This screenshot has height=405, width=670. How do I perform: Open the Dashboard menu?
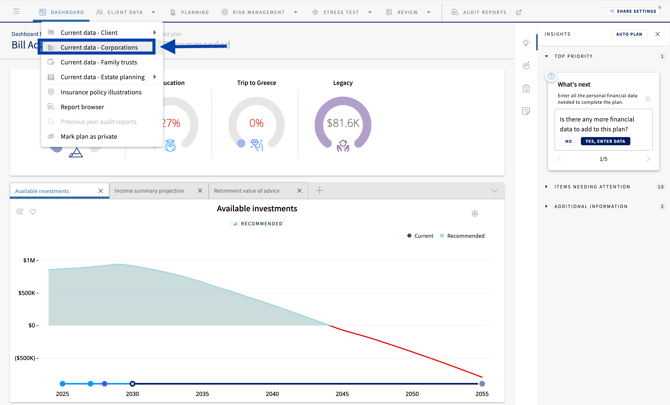pyautogui.click(x=62, y=12)
